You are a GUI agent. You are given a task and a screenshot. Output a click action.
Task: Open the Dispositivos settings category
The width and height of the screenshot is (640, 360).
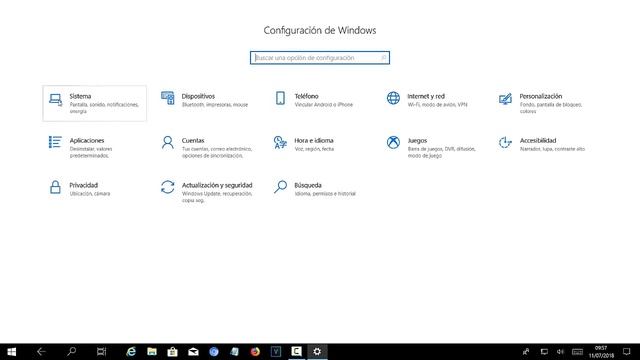pos(205,100)
